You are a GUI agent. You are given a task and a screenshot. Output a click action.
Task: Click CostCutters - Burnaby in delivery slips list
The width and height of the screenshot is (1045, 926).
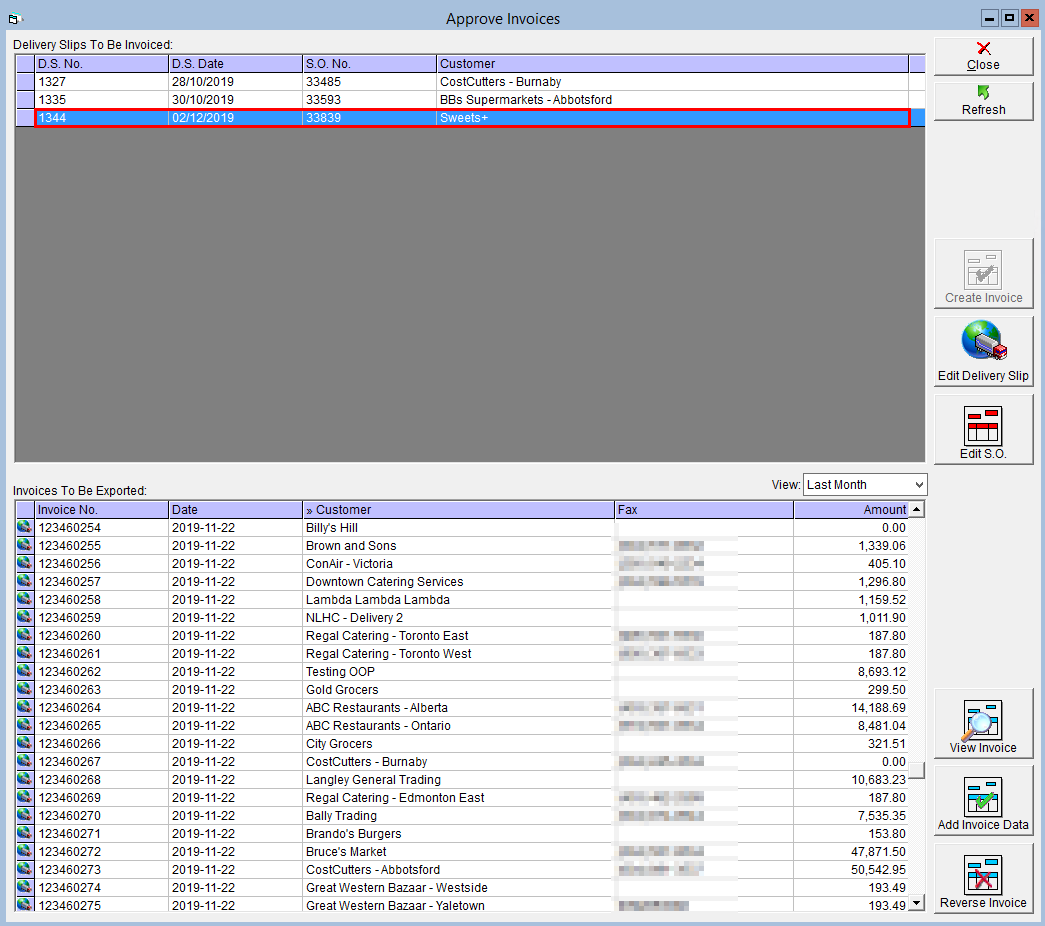pos(500,81)
